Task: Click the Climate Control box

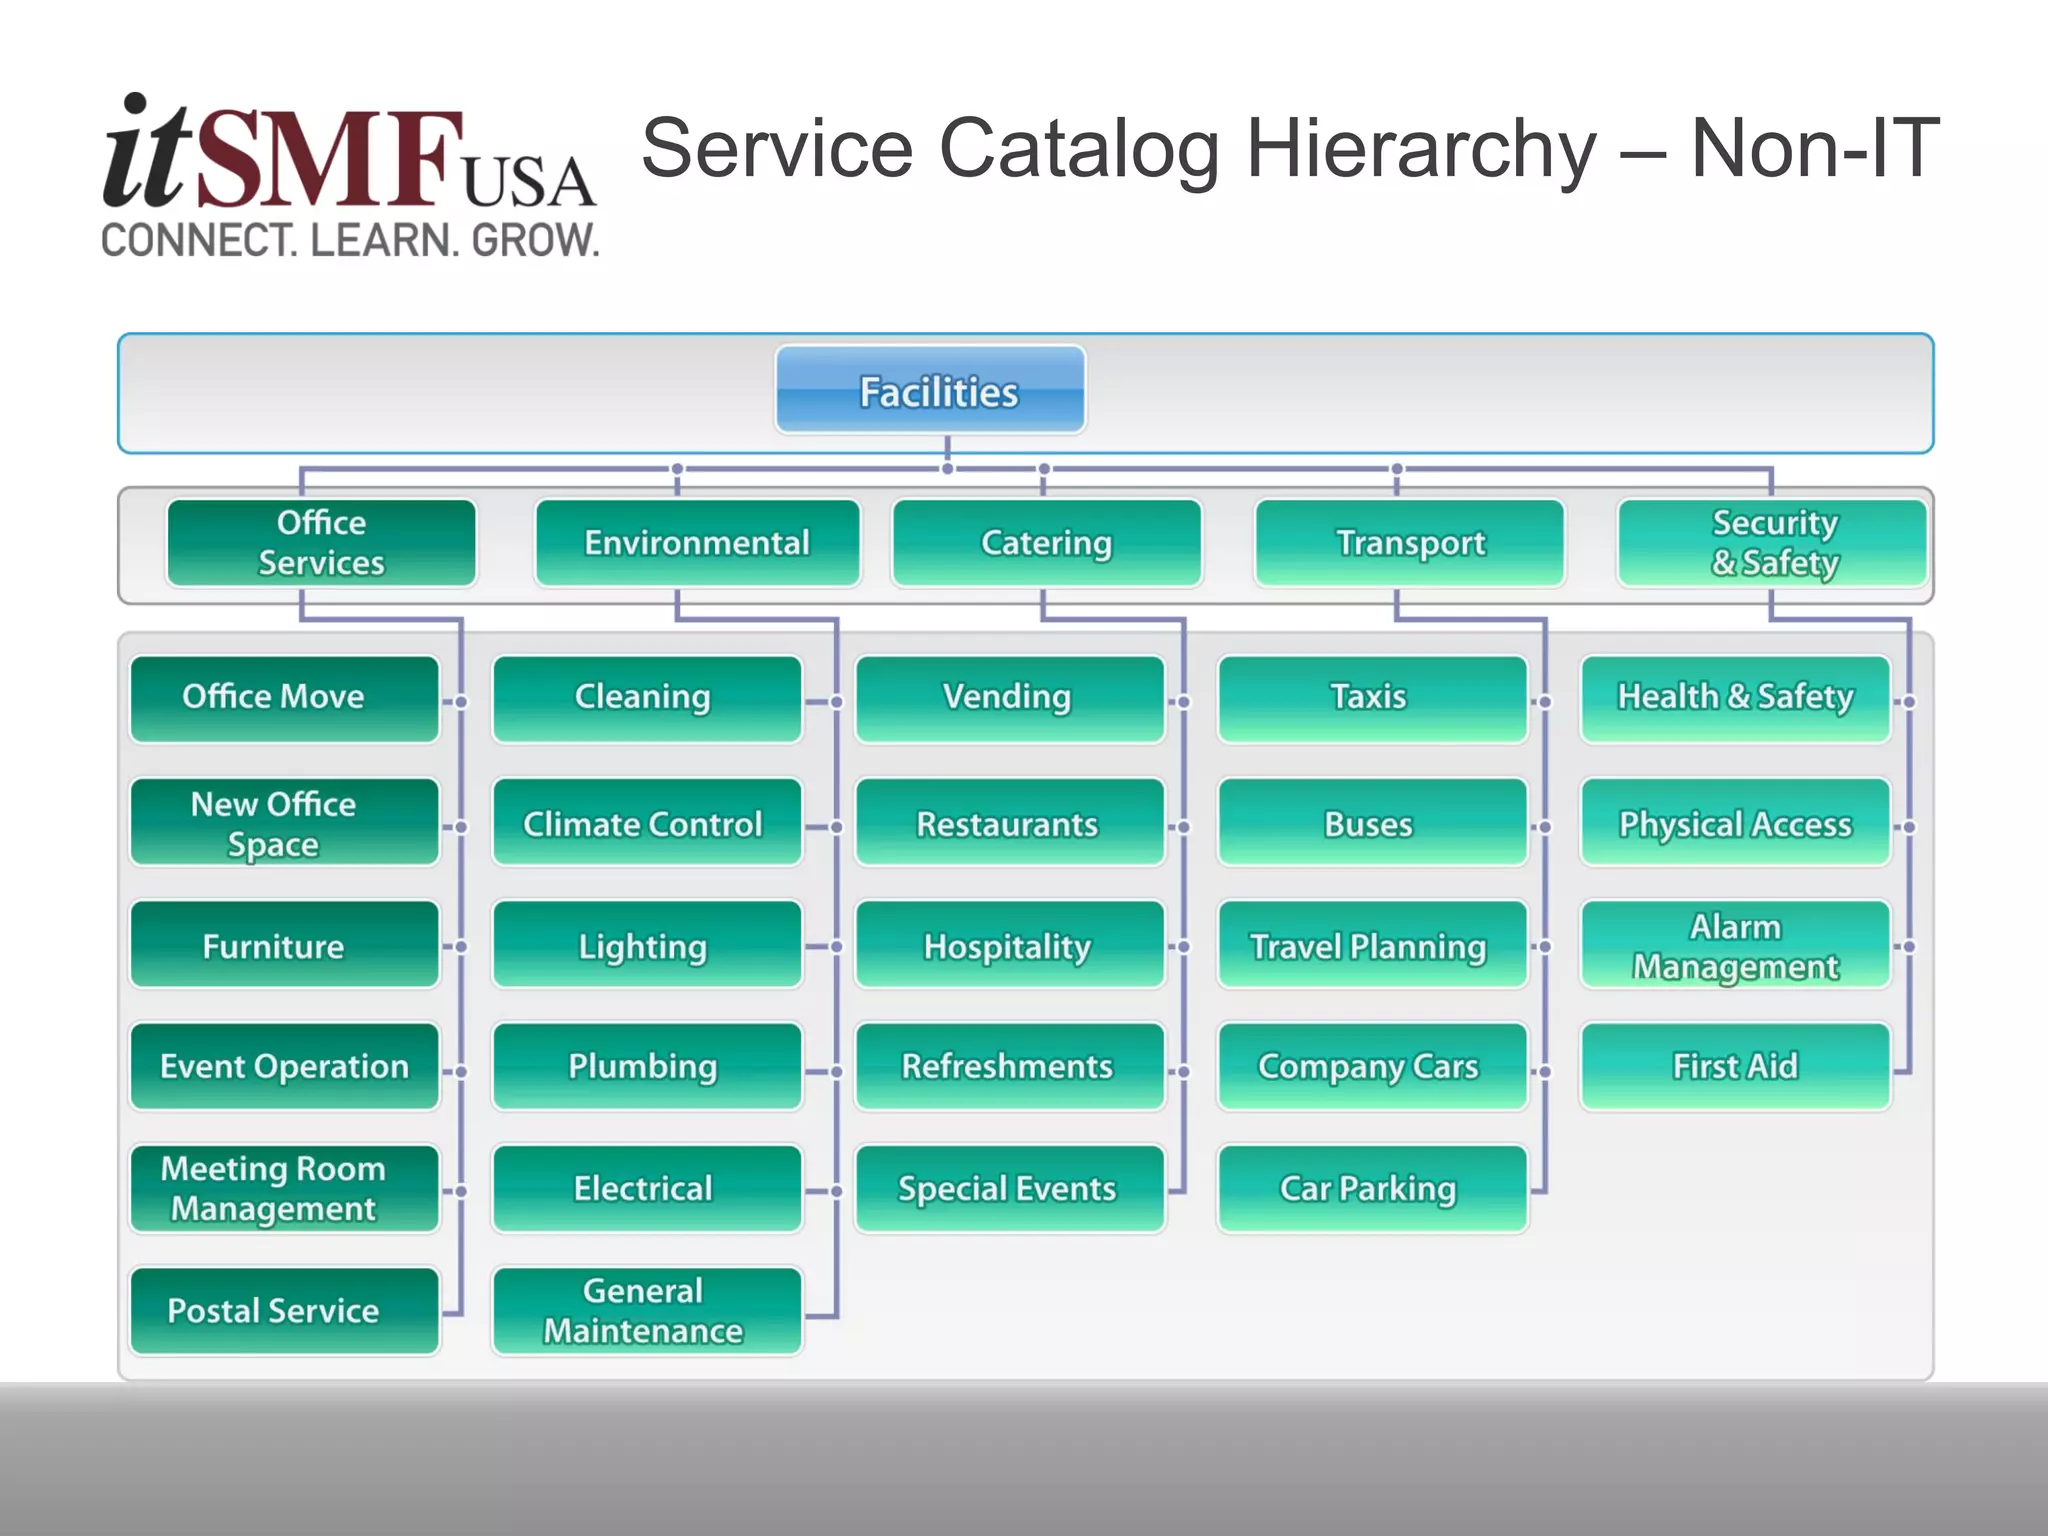Action: click(647, 822)
